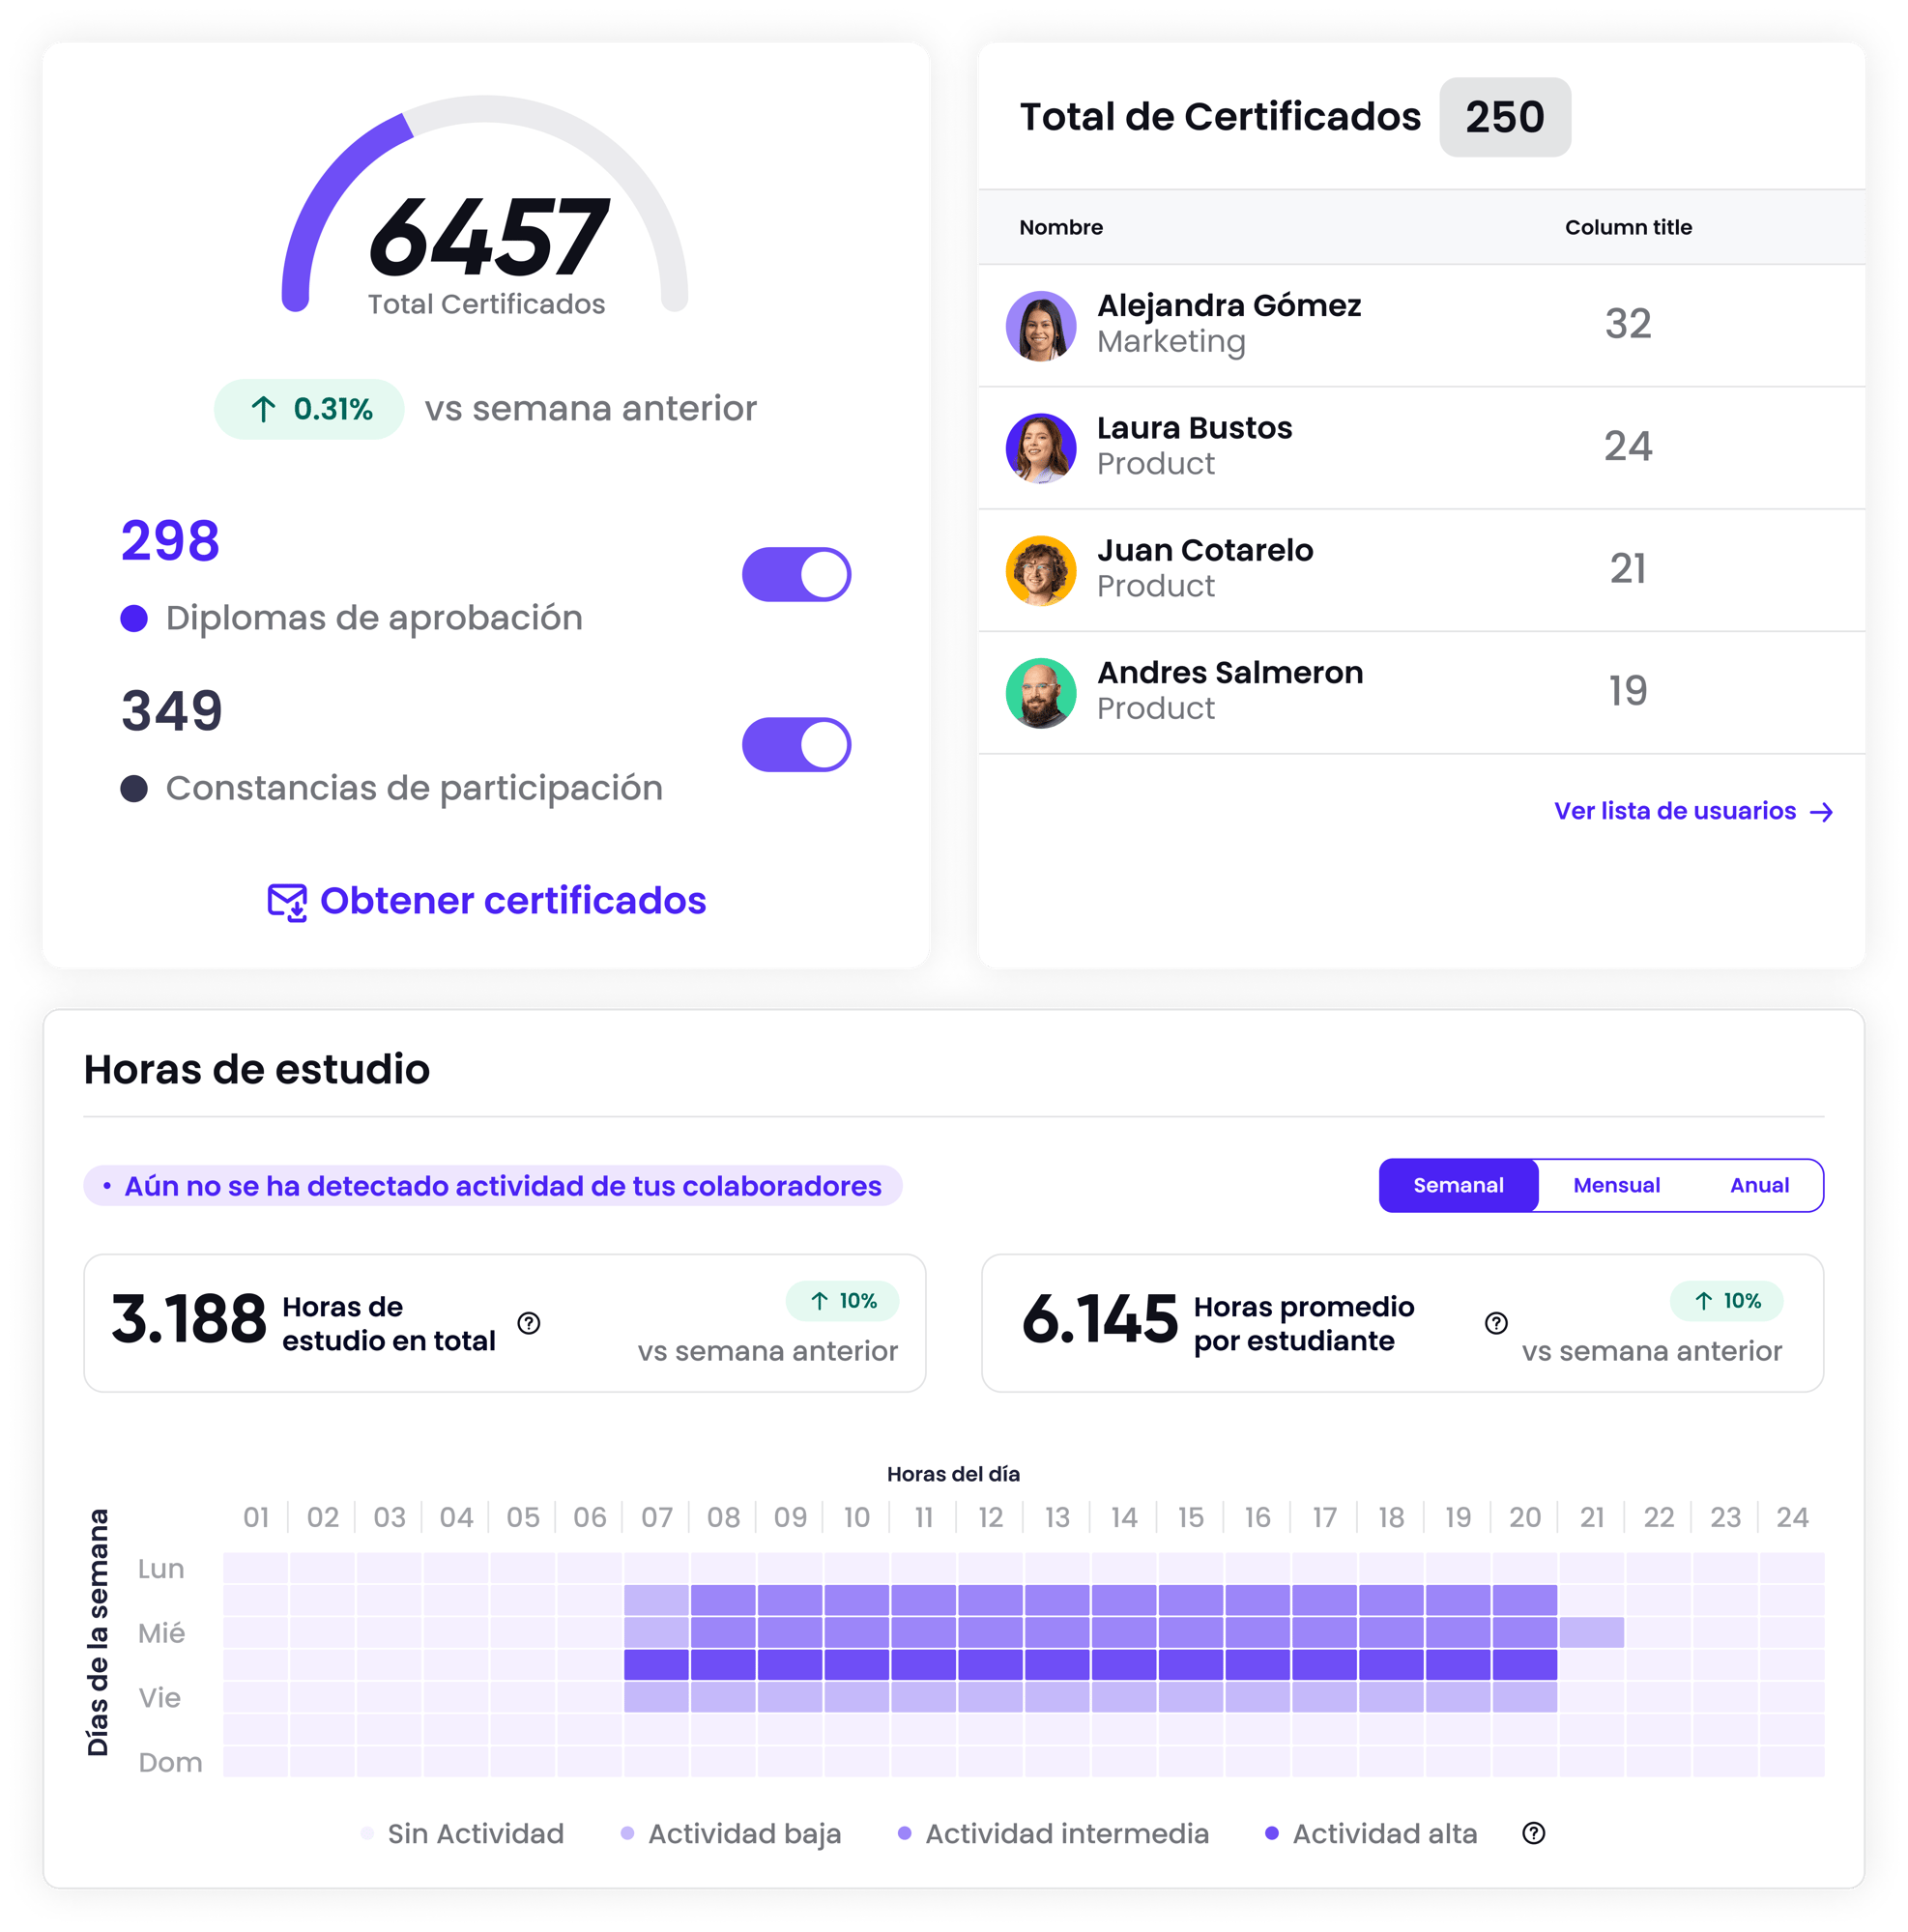Image resolution: width=1908 pixels, height=1932 pixels.
Task: Click the 250 certificates count badge
Action: [x=1504, y=117]
